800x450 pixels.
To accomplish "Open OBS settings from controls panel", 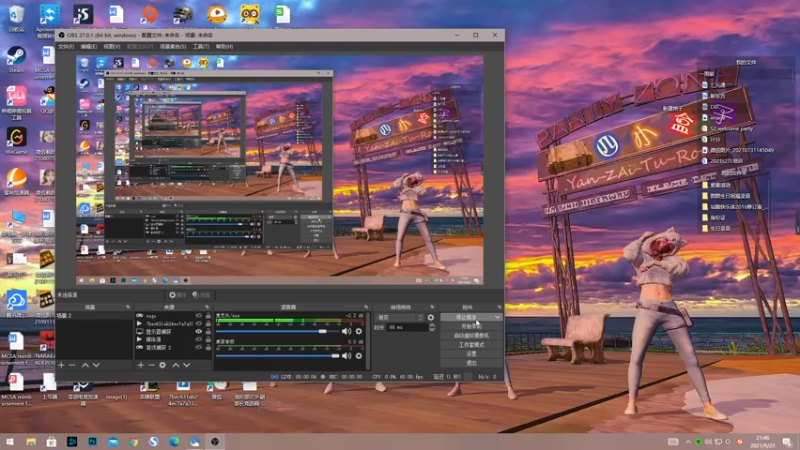I will (x=471, y=354).
